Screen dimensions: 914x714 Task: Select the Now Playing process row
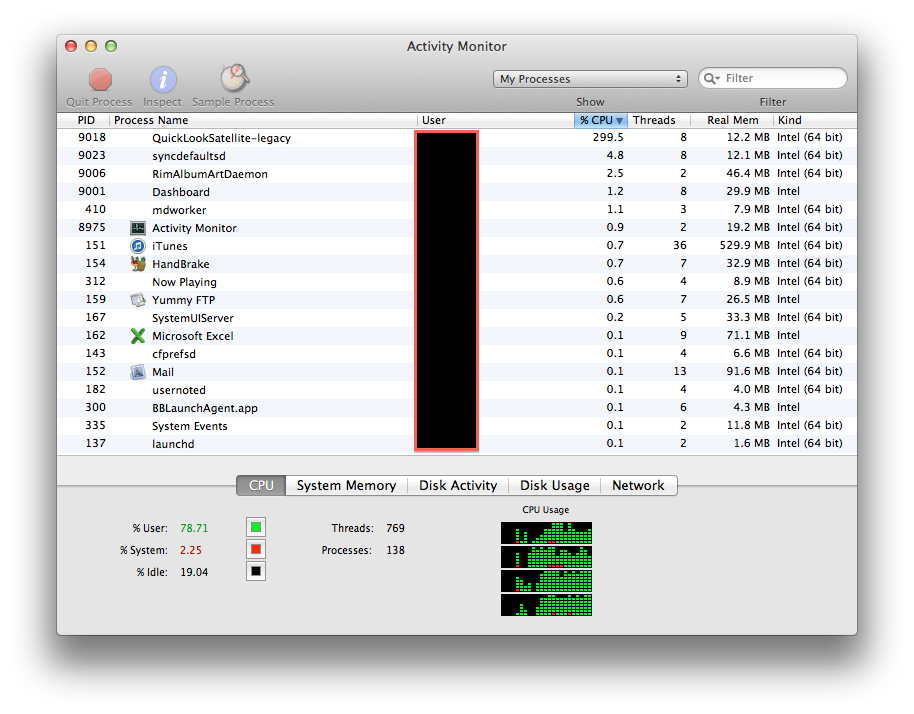(x=457, y=282)
